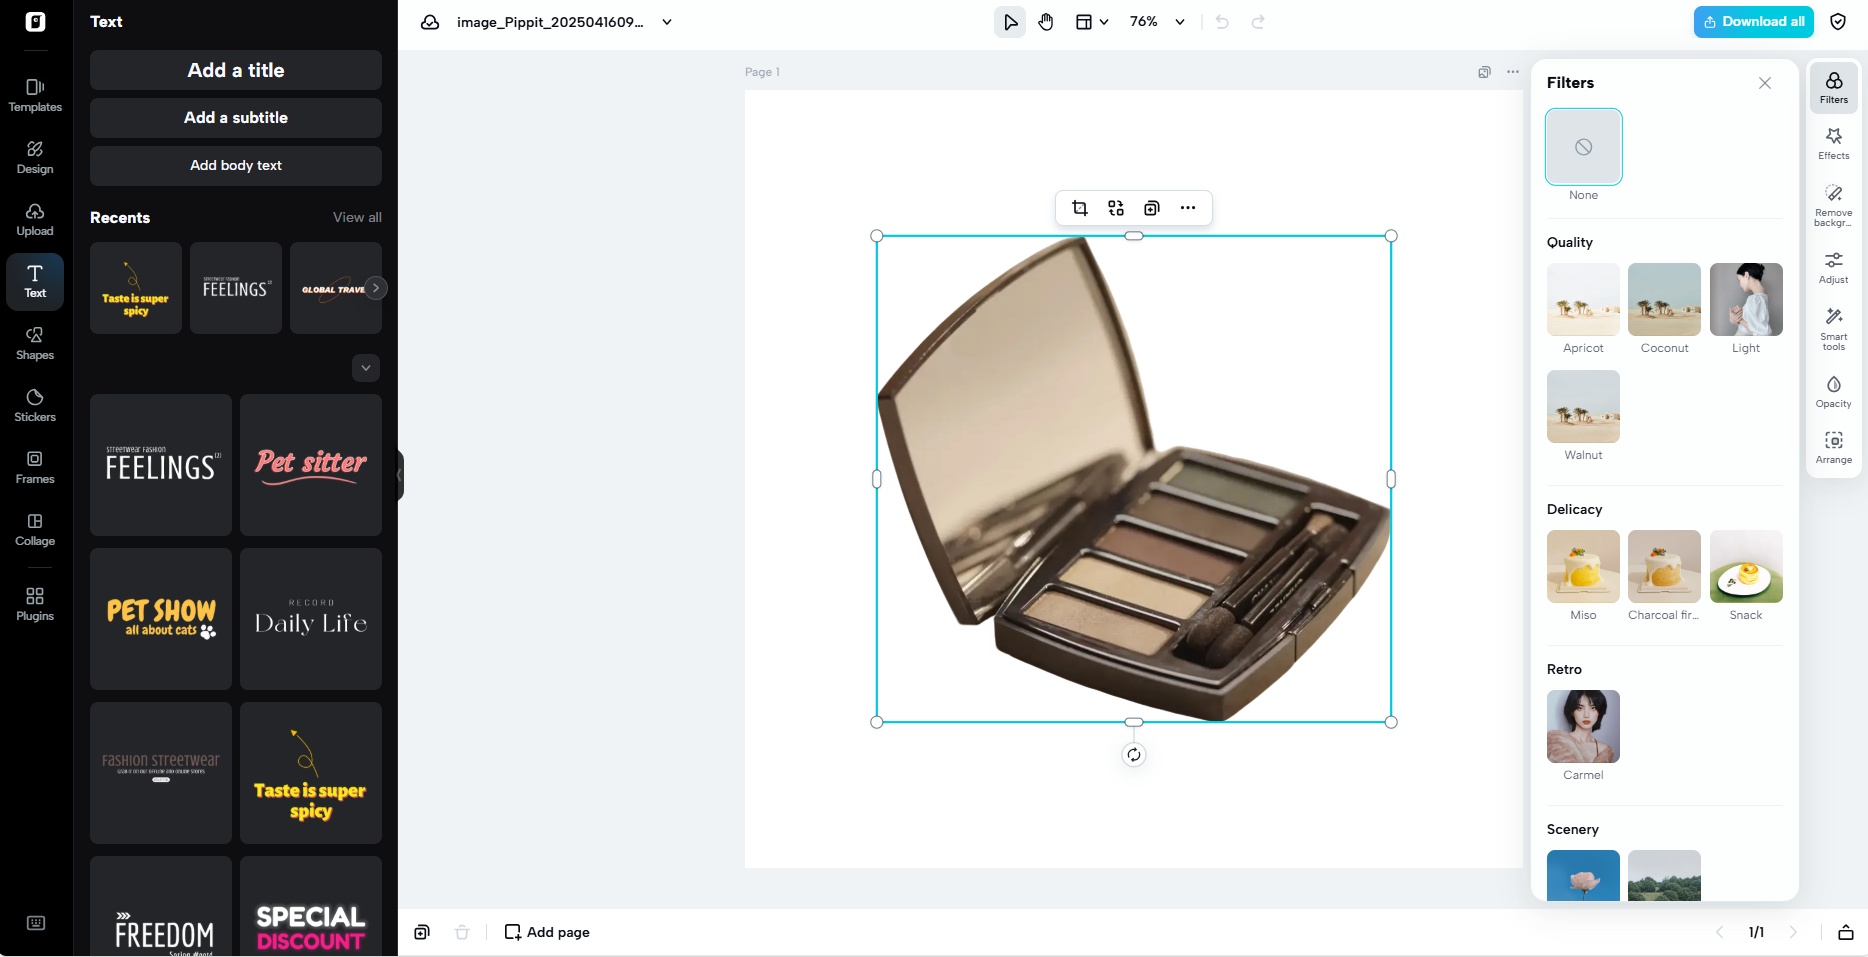1868x957 pixels.
Task: Apply the Miso filter
Action: (x=1584, y=566)
